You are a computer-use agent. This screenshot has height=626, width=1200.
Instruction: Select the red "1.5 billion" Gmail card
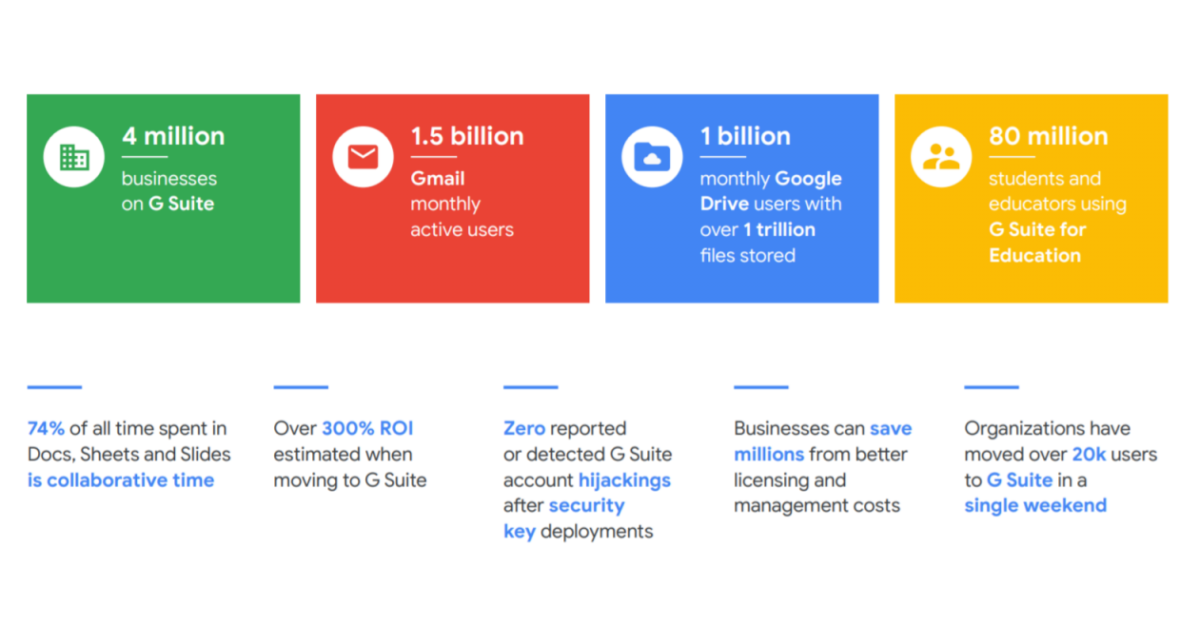452,198
